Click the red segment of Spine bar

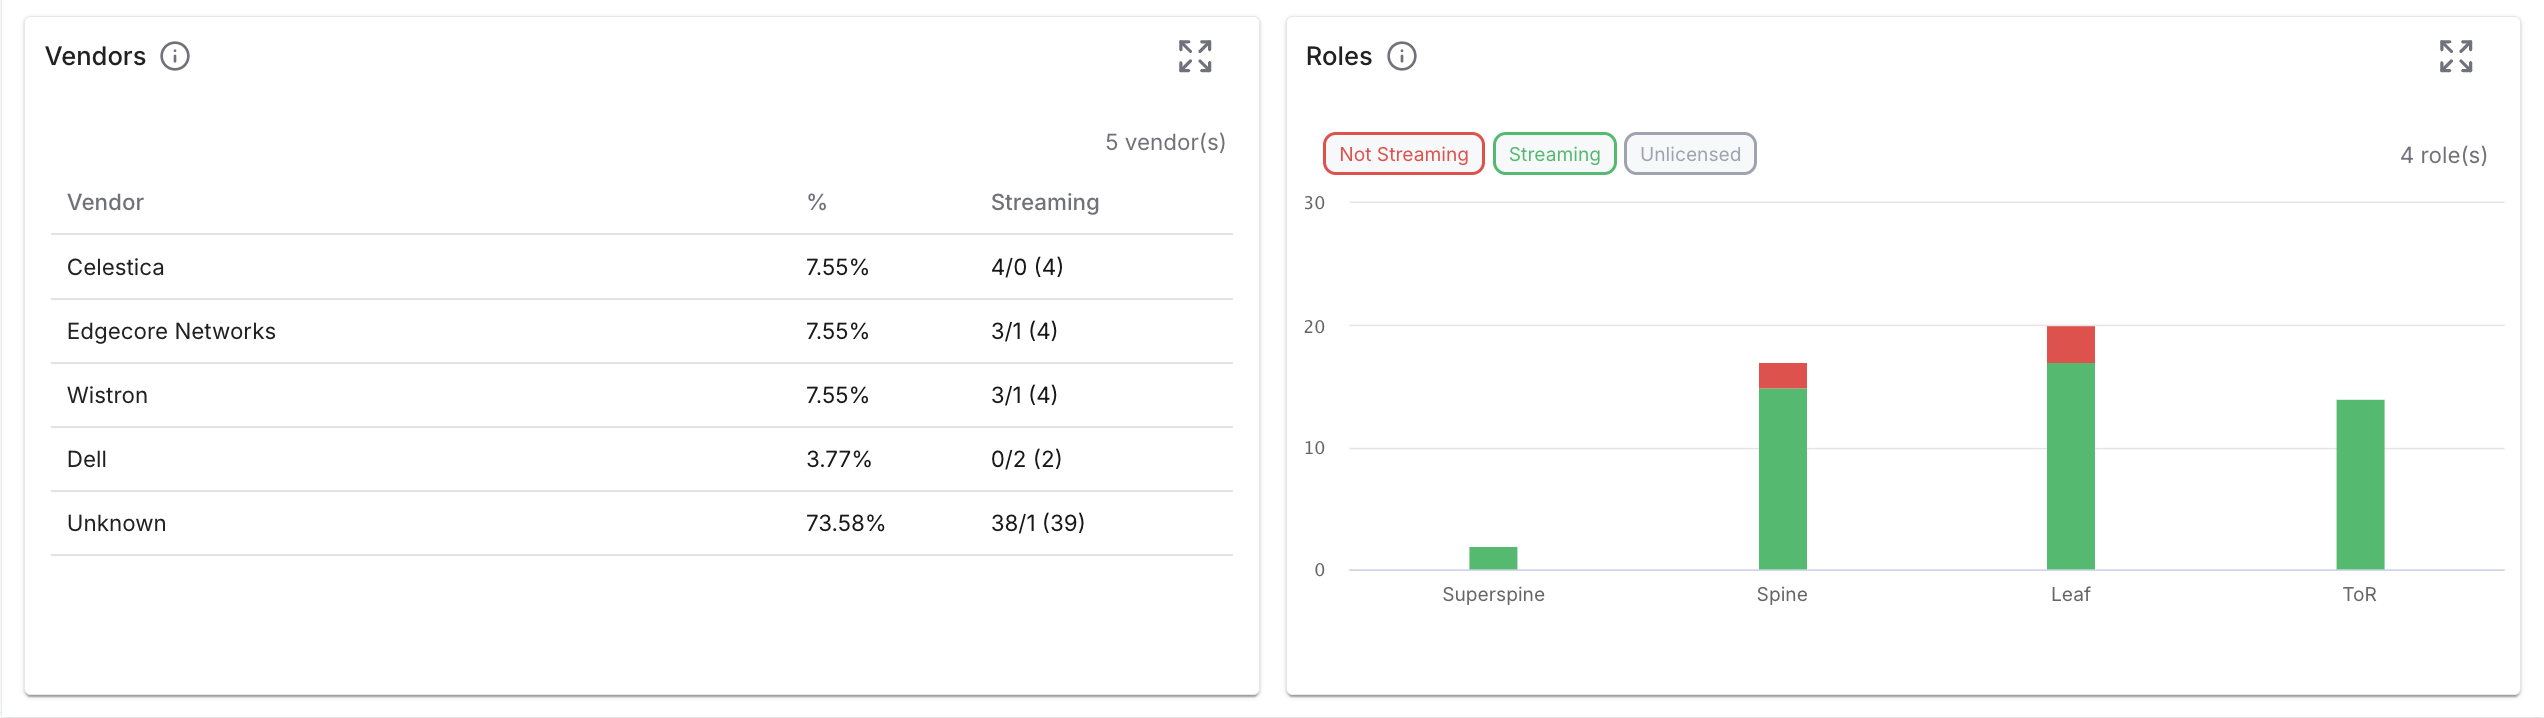tap(1782, 375)
